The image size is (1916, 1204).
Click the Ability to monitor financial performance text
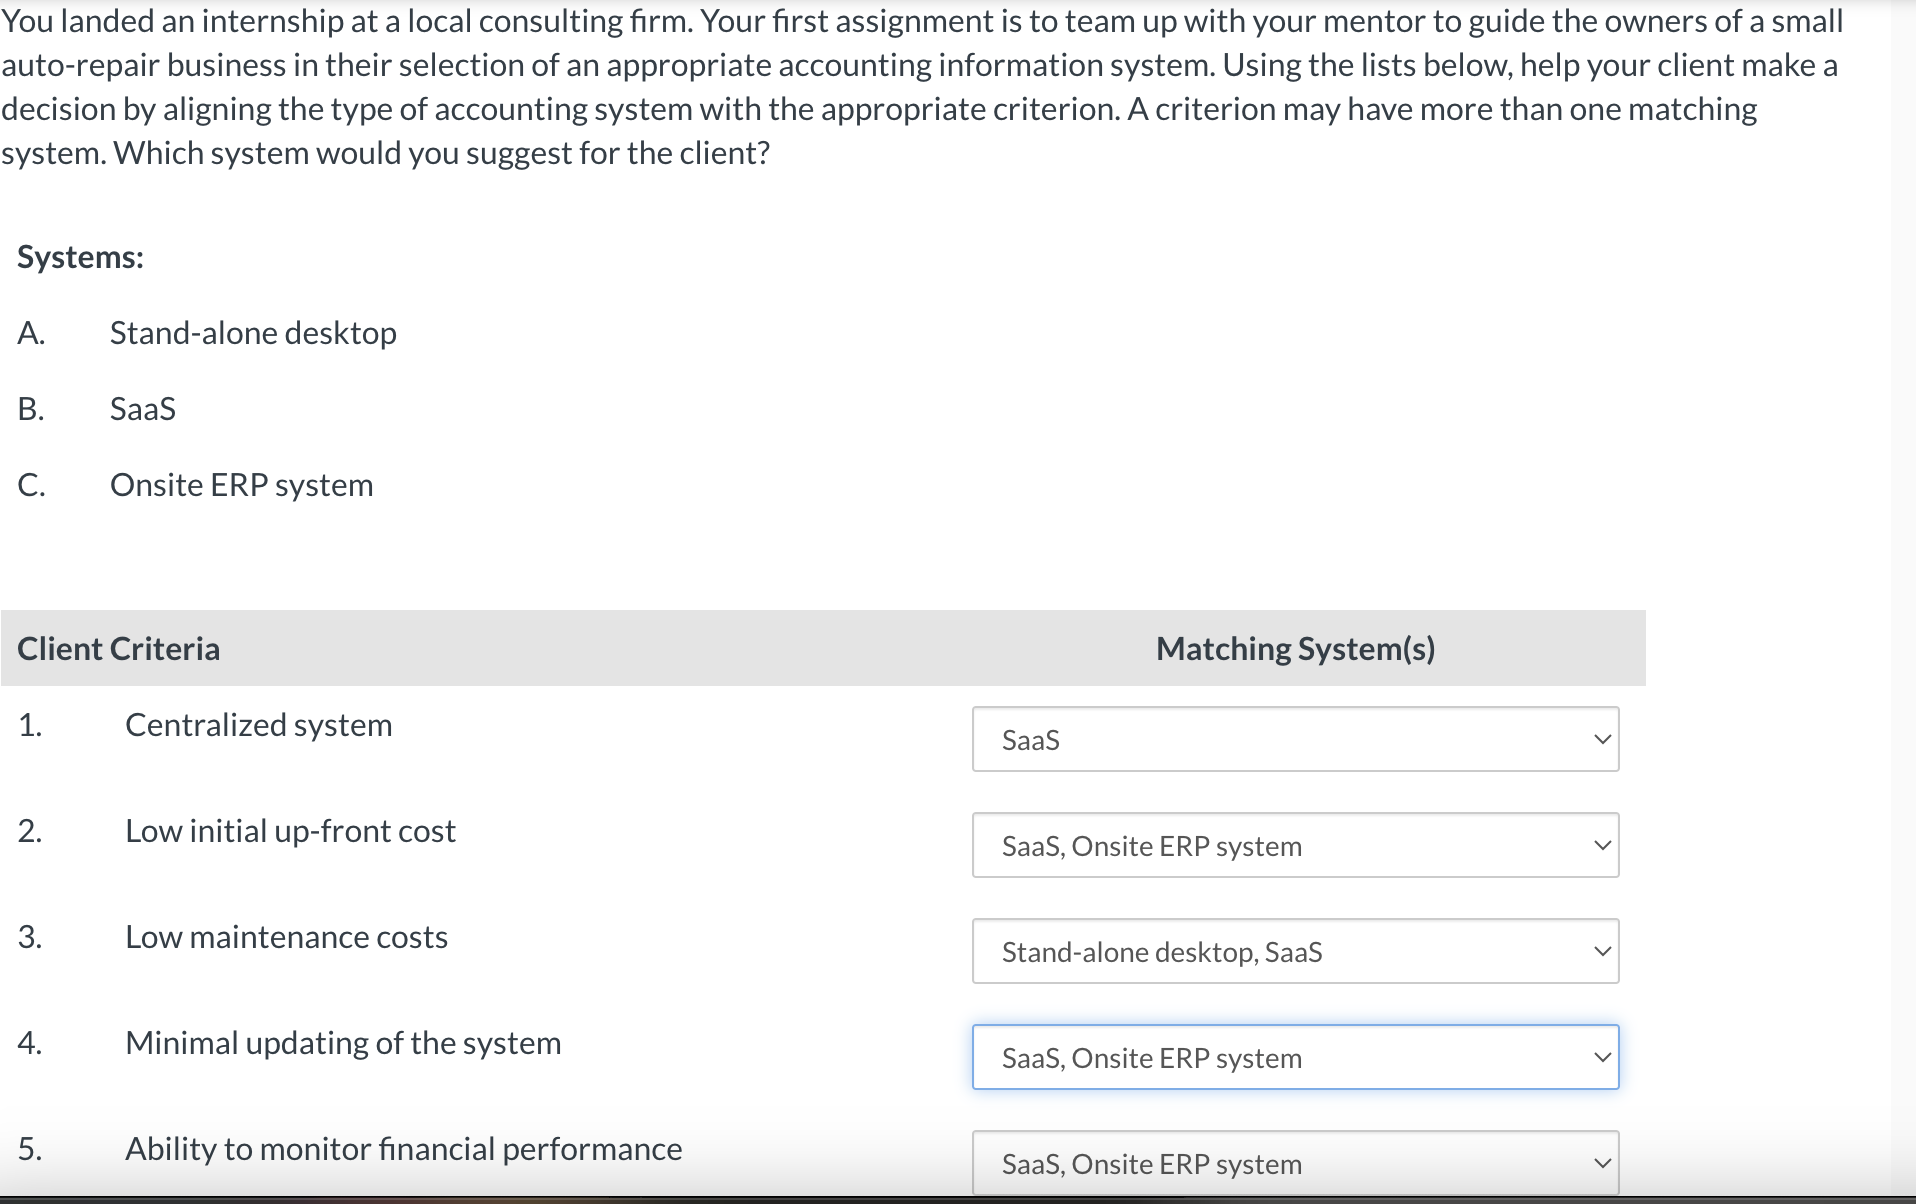click(403, 1149)
